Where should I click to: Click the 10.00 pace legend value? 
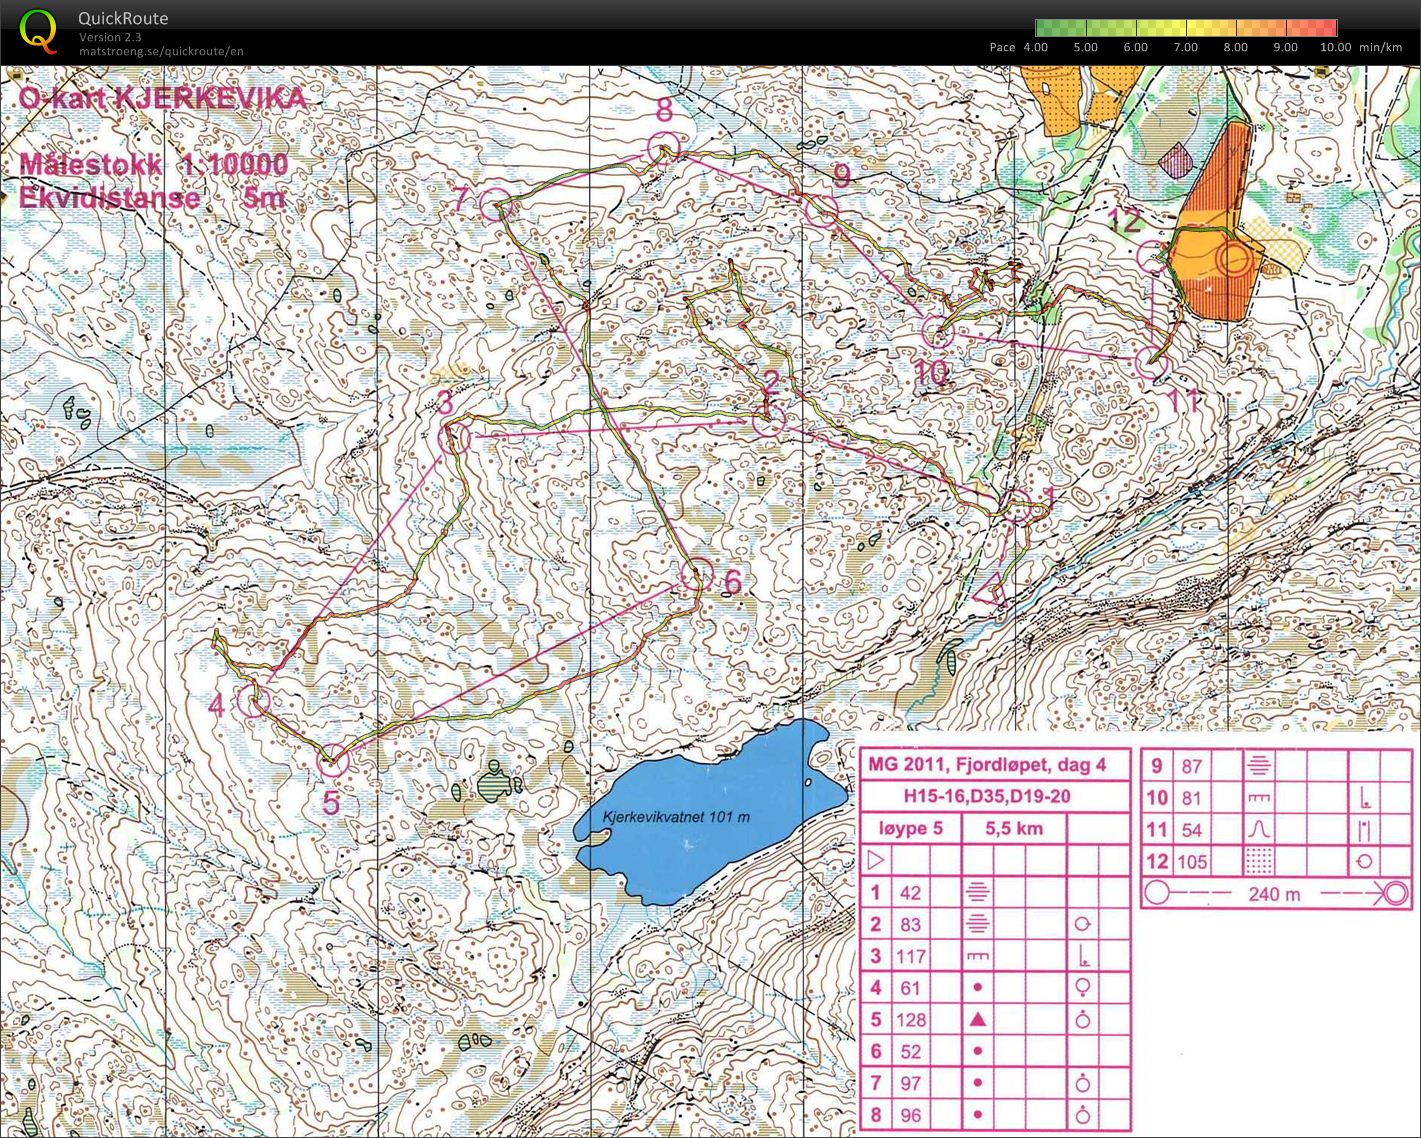pyautogui.click(x=1336, y=47)
